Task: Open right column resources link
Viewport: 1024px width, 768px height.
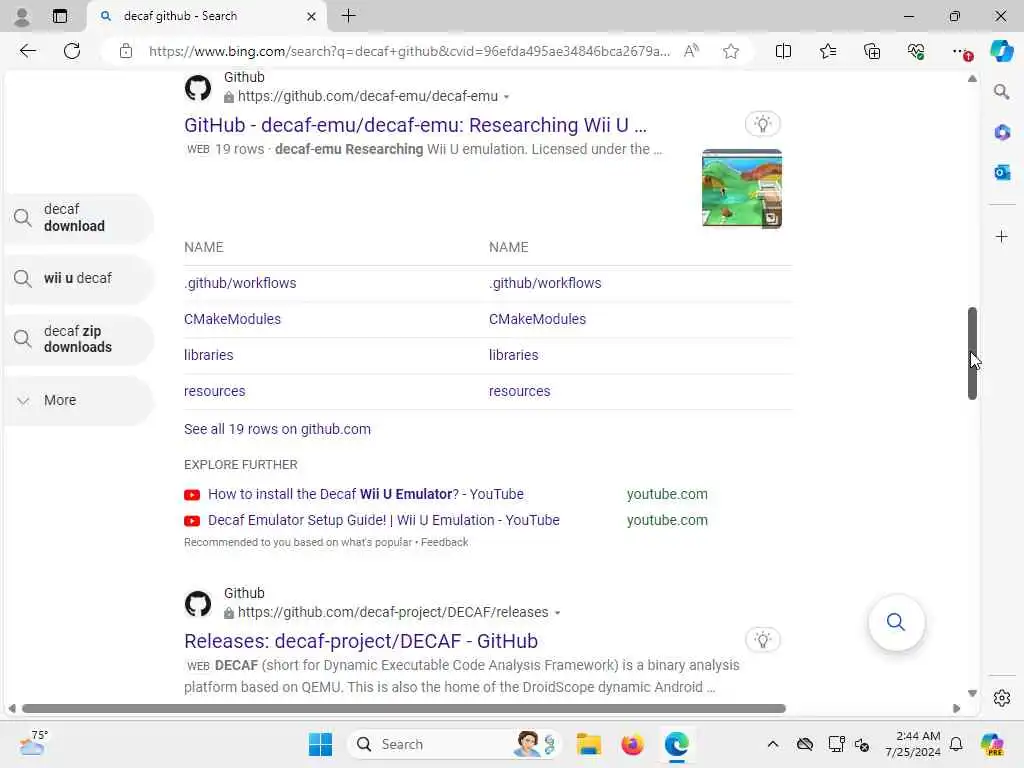Action: [520, 391]
